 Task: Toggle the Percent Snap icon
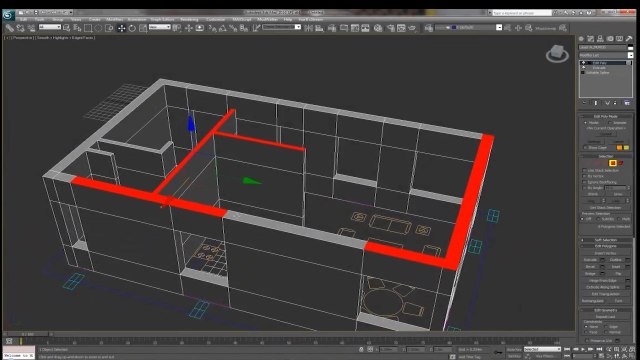[x=233, y=28]
